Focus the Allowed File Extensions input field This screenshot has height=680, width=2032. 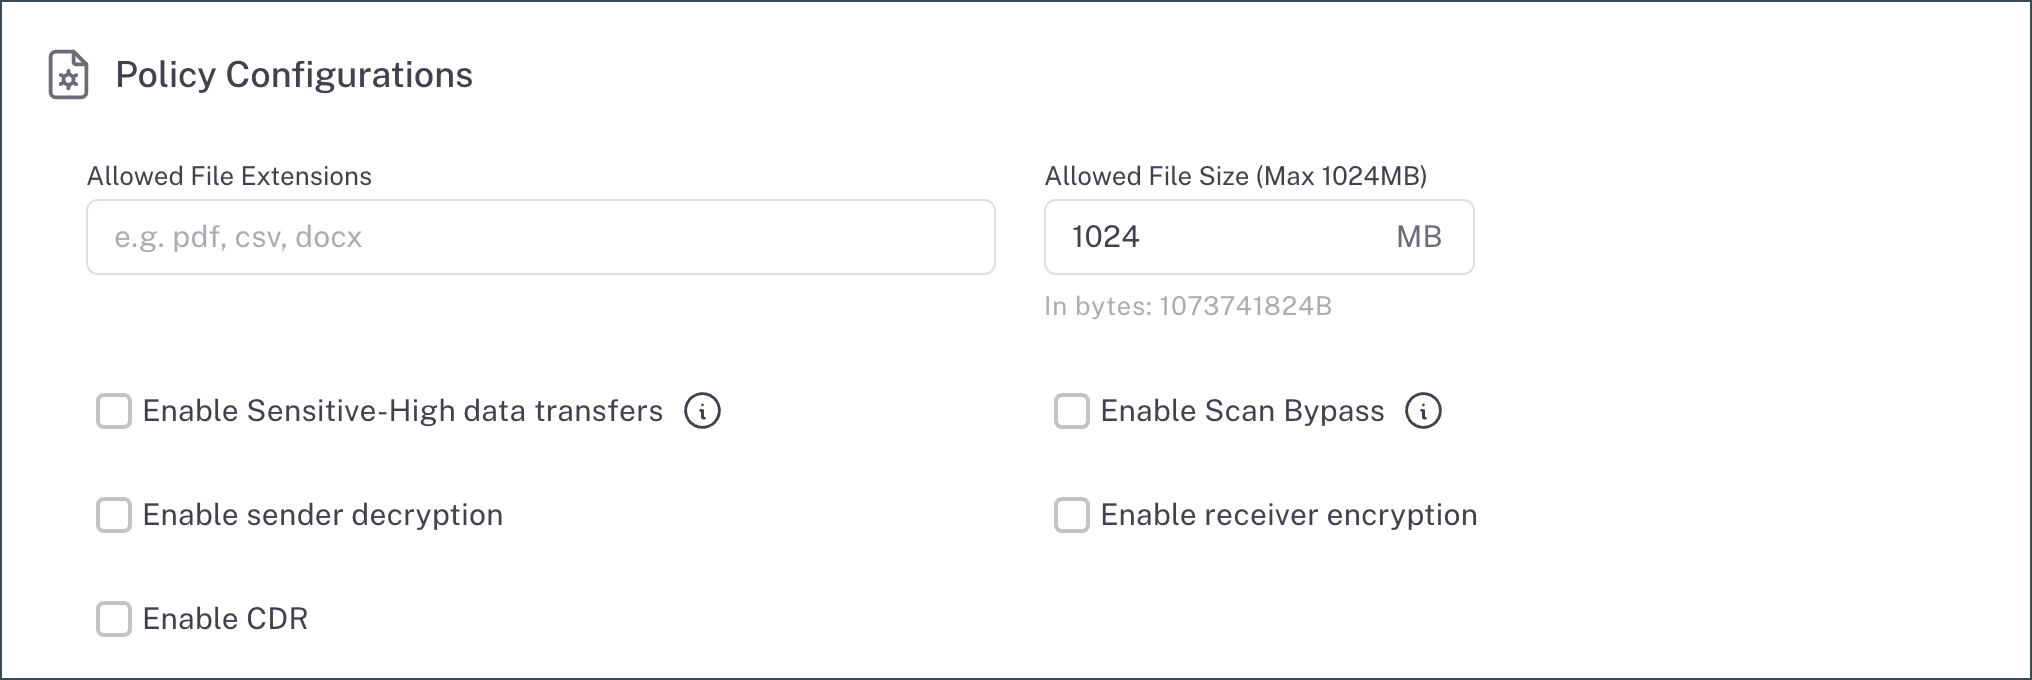540,237
